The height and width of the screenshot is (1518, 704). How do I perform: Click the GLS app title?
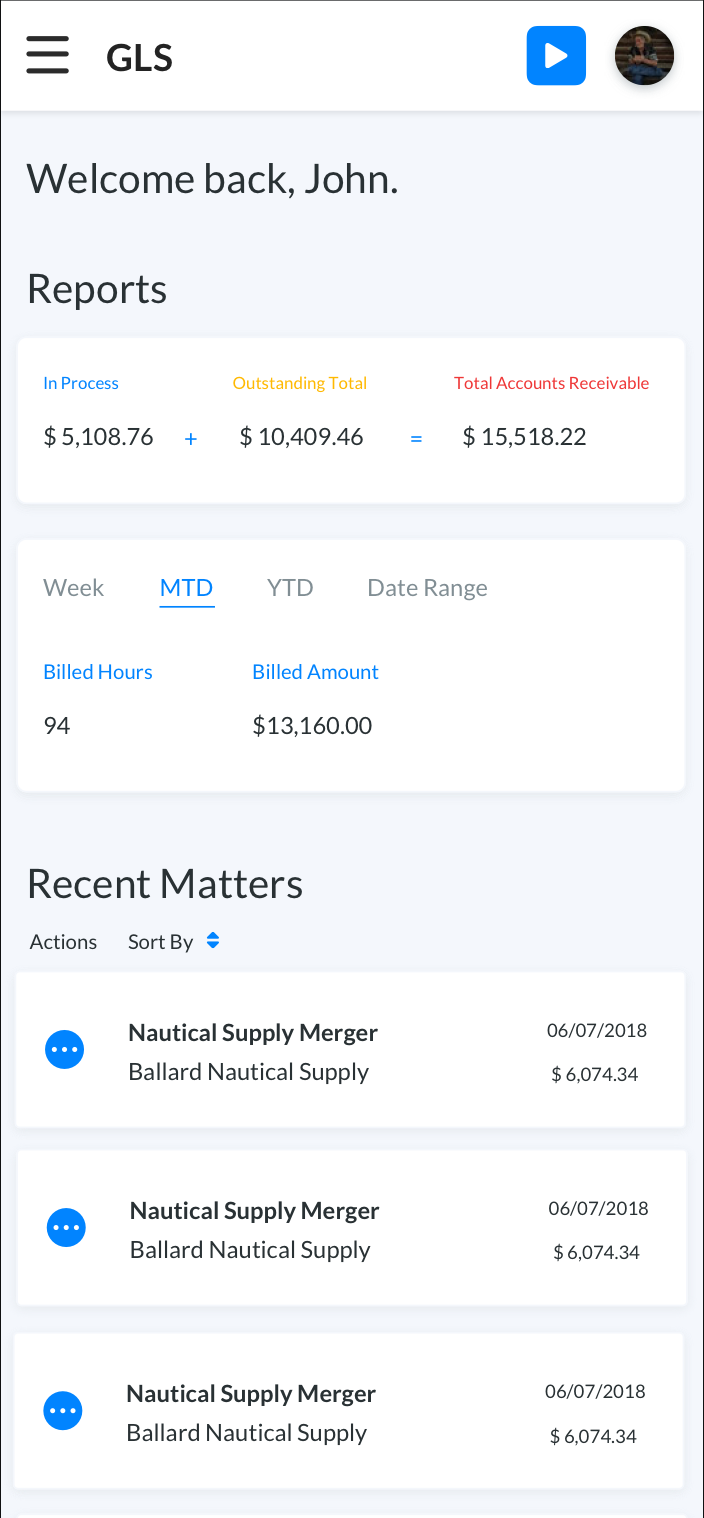click(140, 58)
